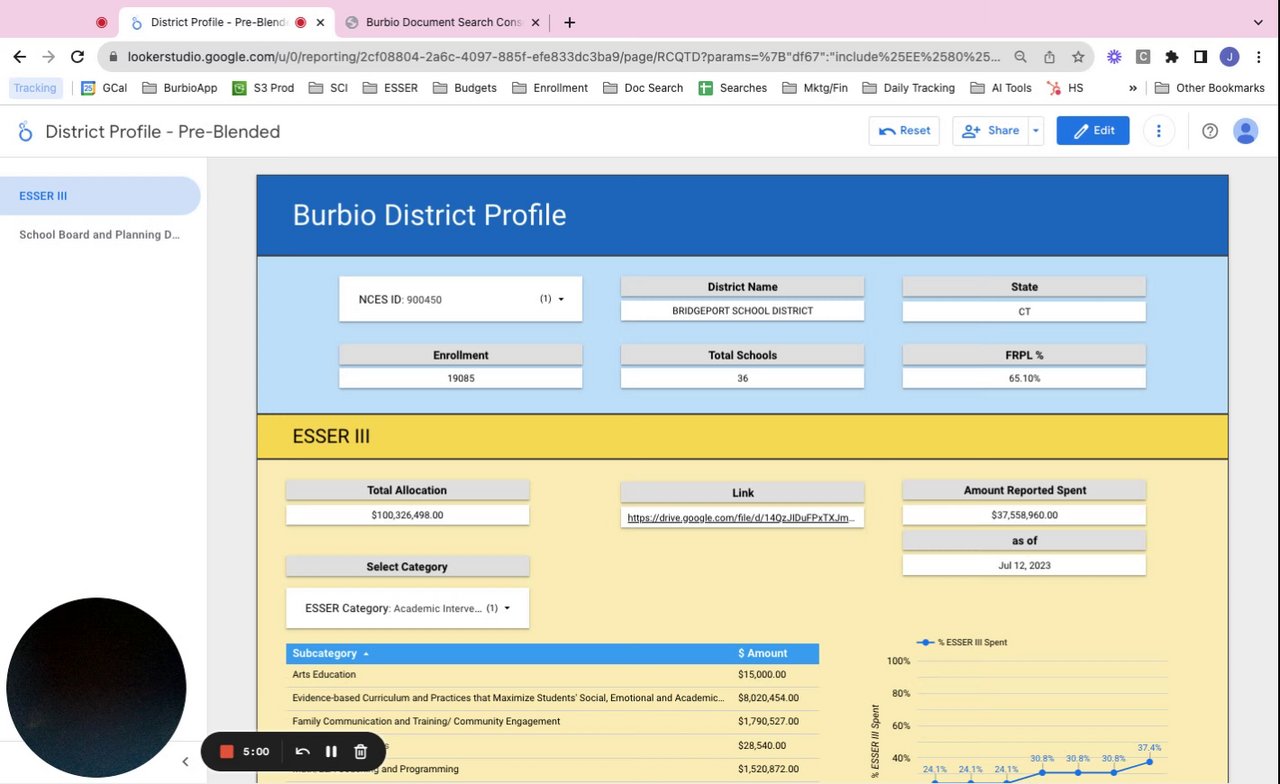Viewport: 1280px width, 784px height.
Task: Open the HS HubSpot bookmark
Action: 1065,88
